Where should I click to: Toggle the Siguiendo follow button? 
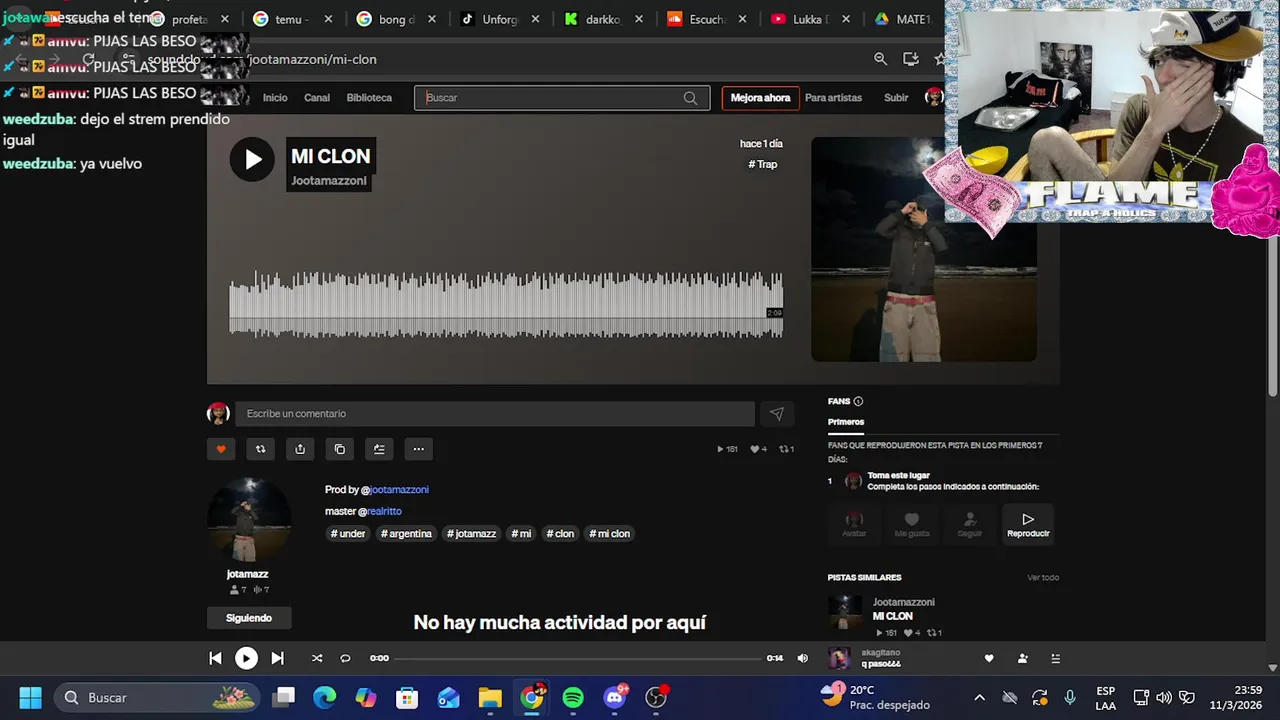click(249, 618)
